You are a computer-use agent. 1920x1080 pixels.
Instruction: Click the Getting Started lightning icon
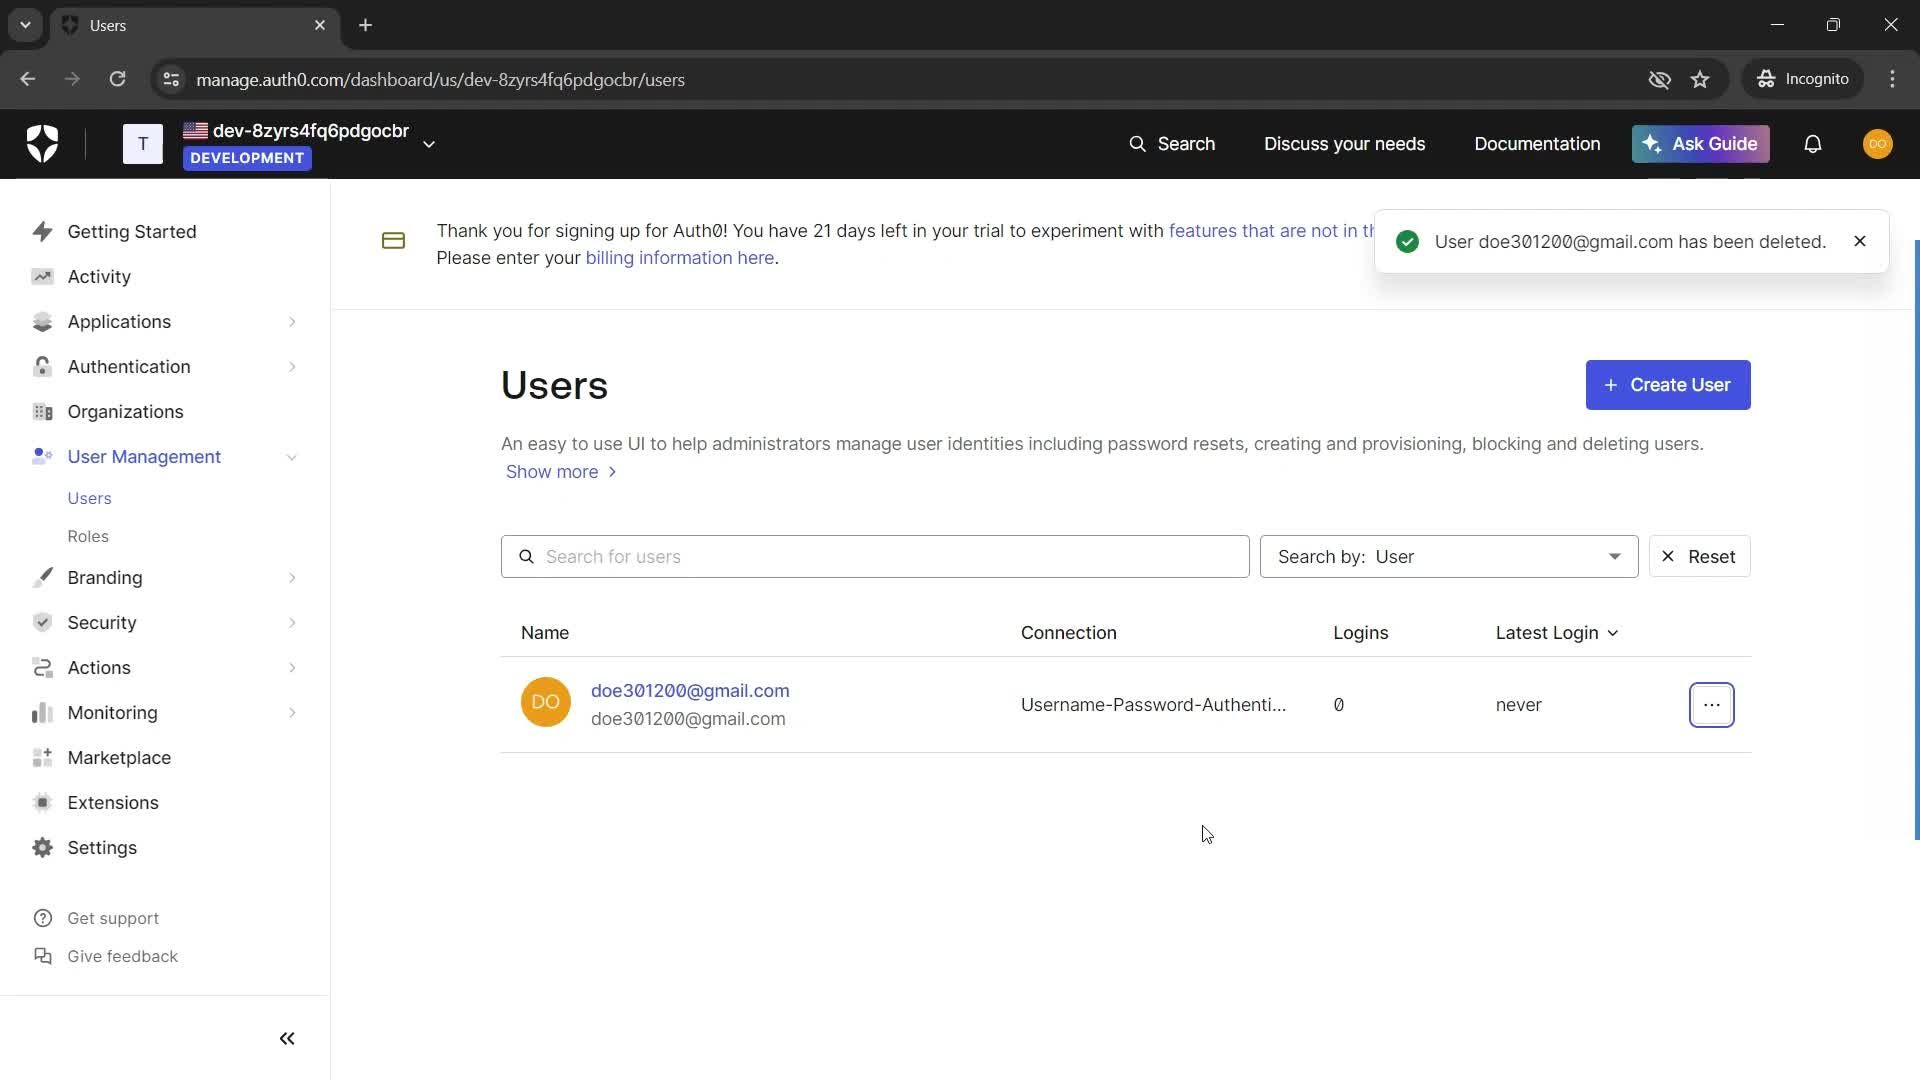coord(42,232)
